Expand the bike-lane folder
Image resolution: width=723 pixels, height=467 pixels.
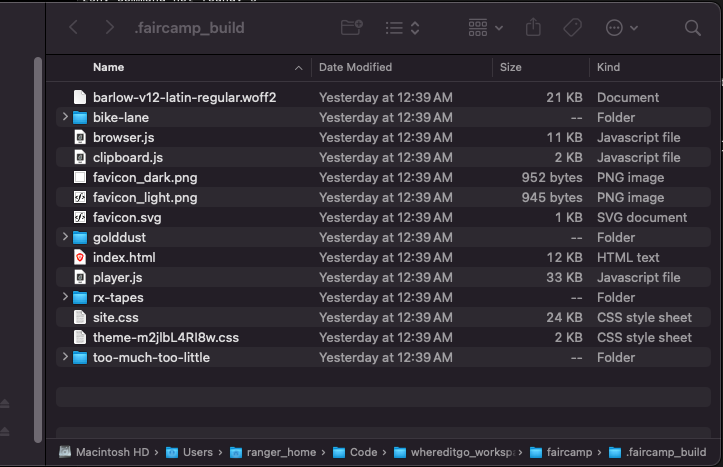click(x=65, y=117)
